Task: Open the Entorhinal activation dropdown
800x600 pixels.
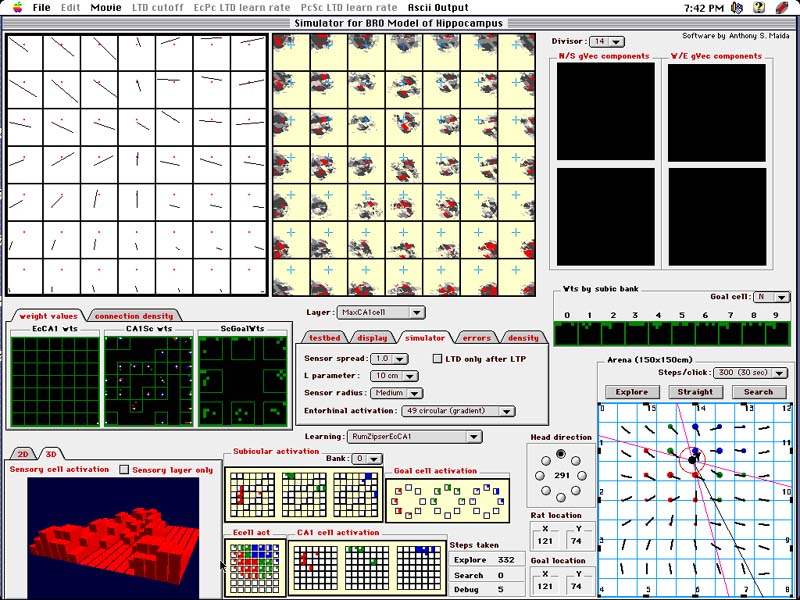Action: pyautogui.click(x=460, y=411)
